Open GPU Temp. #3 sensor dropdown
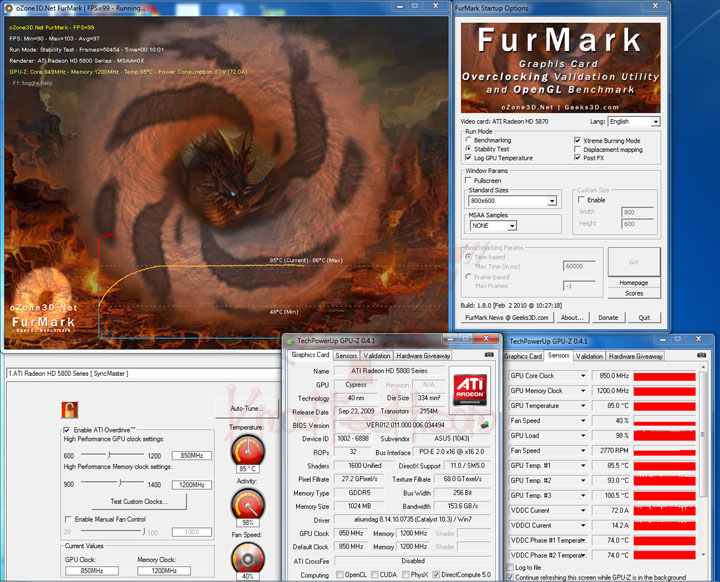The width and height of the screenshot is (720, 582). [x=583, y=495]
